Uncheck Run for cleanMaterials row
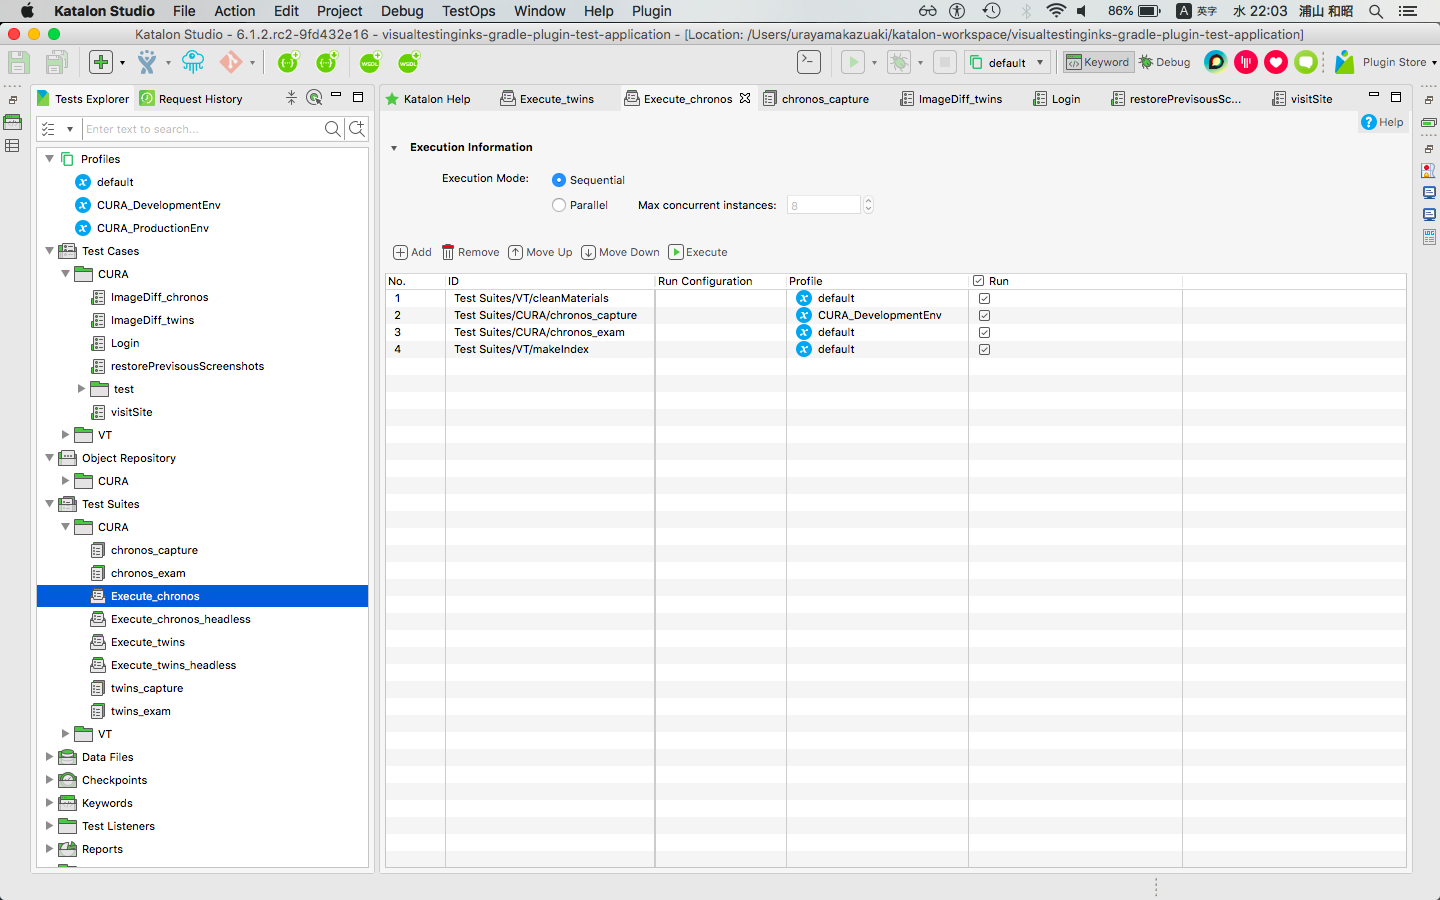The height and width of the screenshot is (900, 1440). coord(985,298)
